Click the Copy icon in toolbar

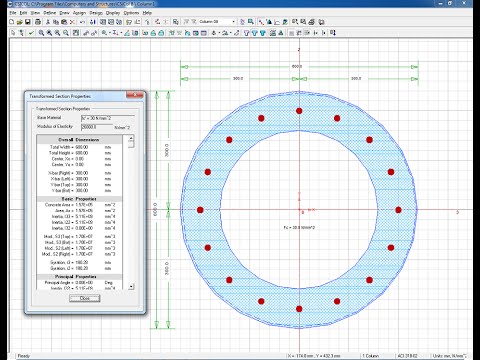pos(56,22)
